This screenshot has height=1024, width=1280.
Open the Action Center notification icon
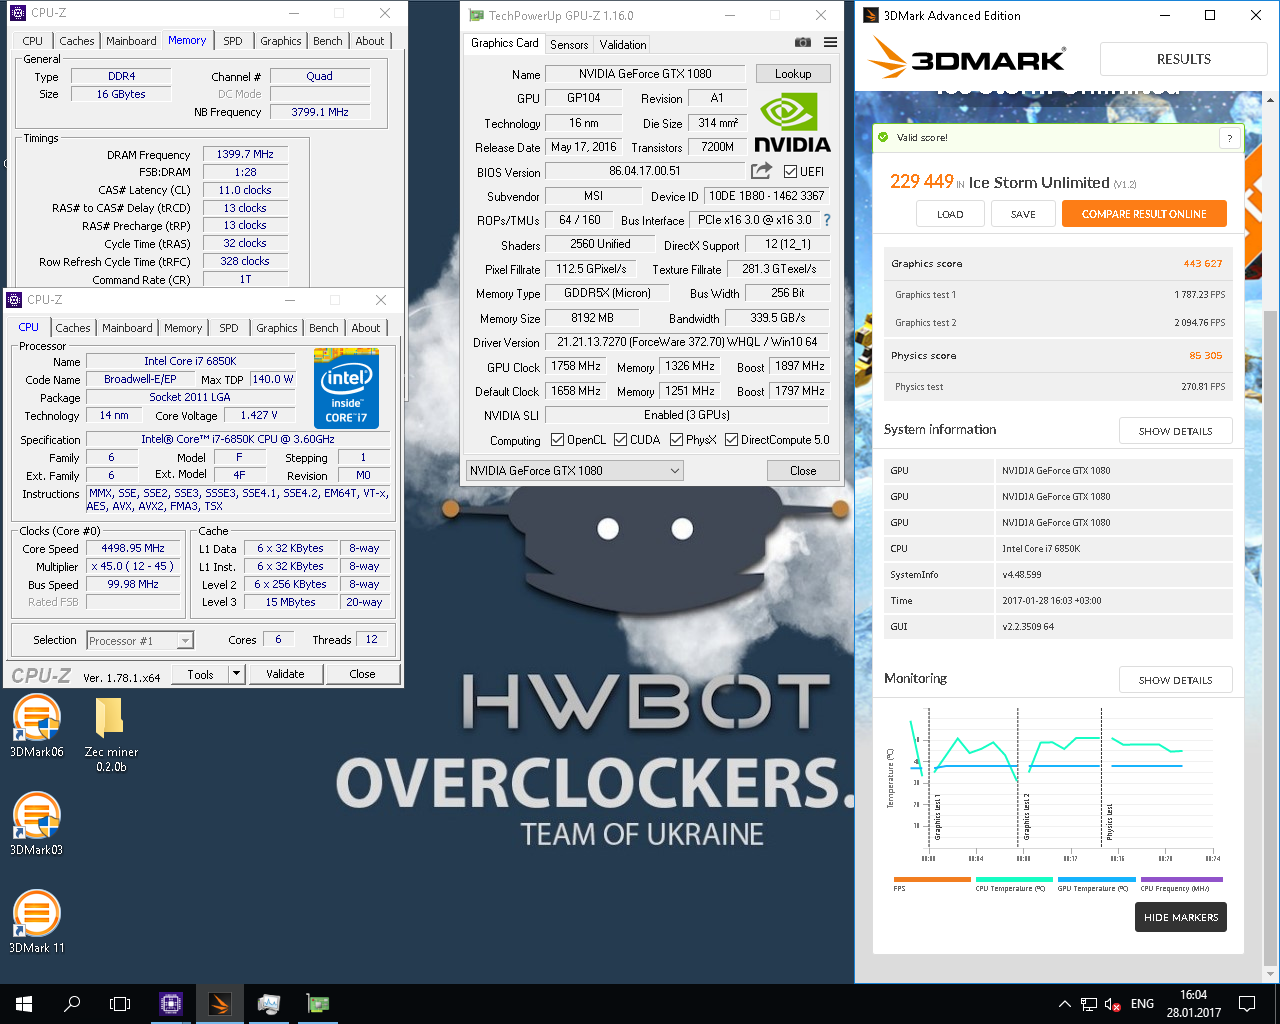(x=1247, y=1004)
